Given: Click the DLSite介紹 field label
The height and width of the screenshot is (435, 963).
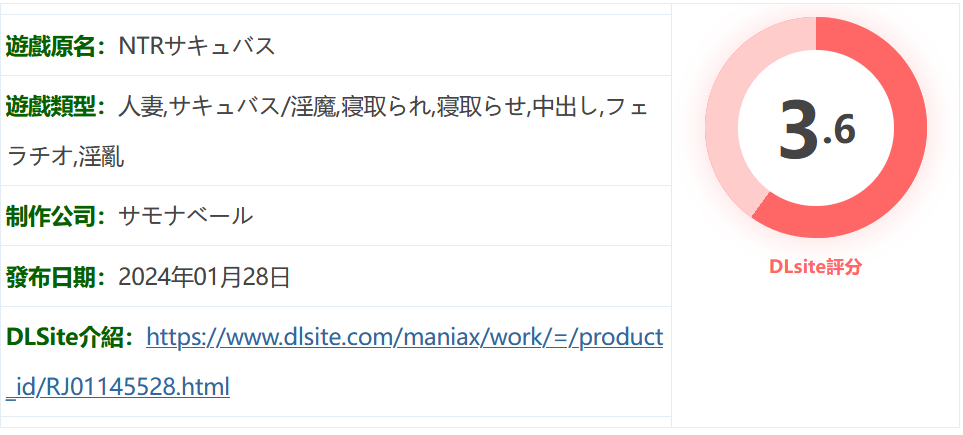Looking at the screenshot, I should tap(65, 337).
